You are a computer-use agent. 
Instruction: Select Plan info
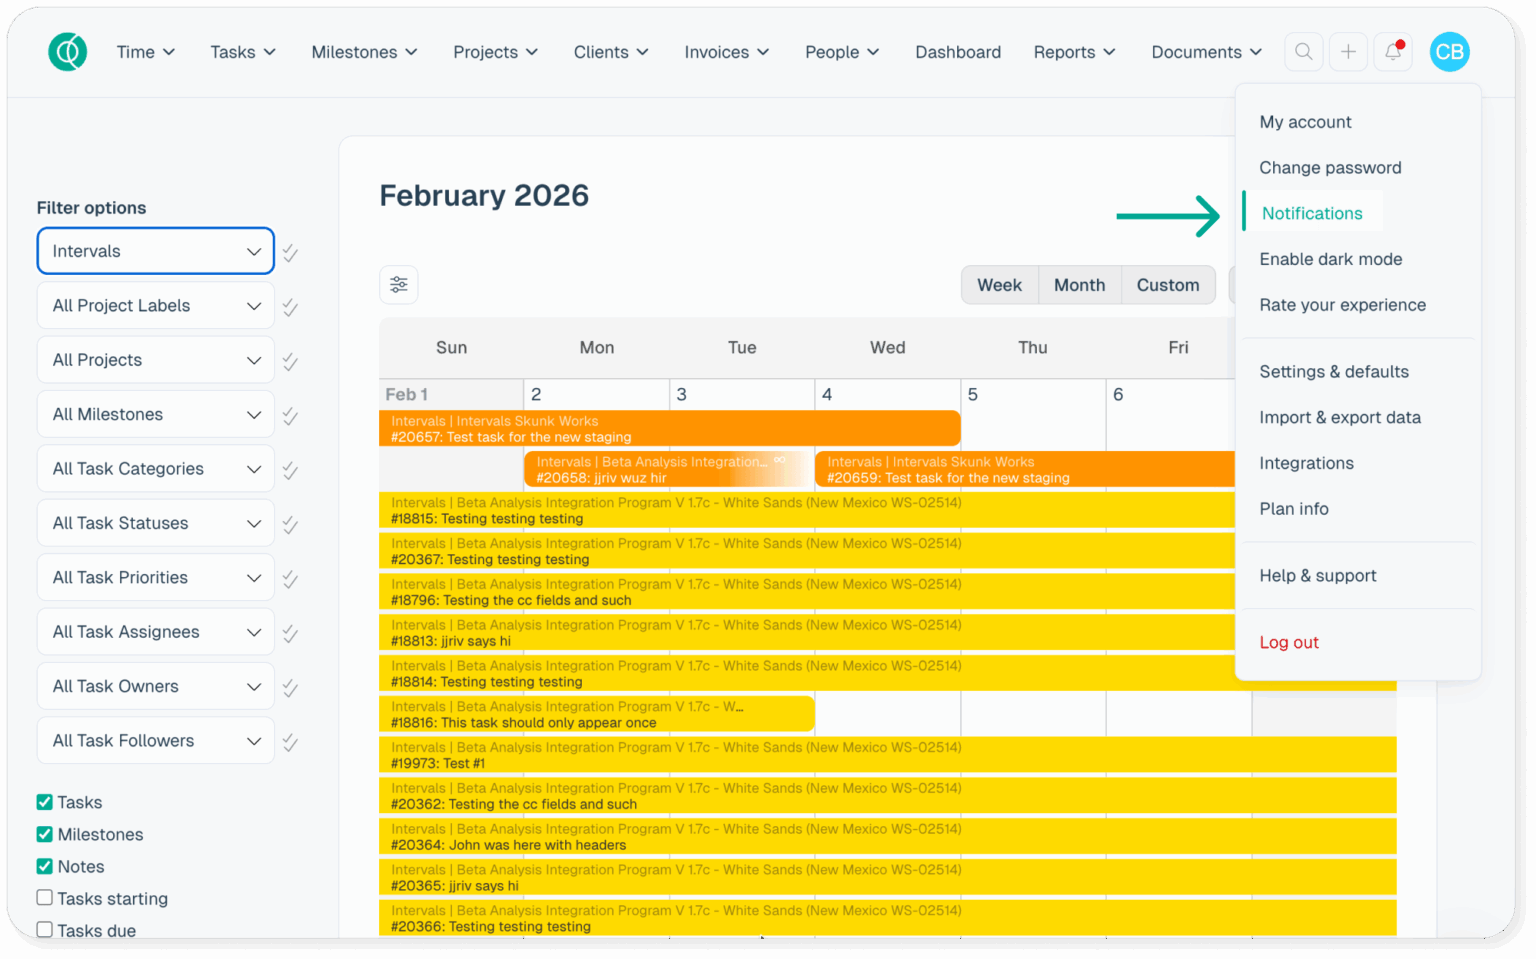1294,509
